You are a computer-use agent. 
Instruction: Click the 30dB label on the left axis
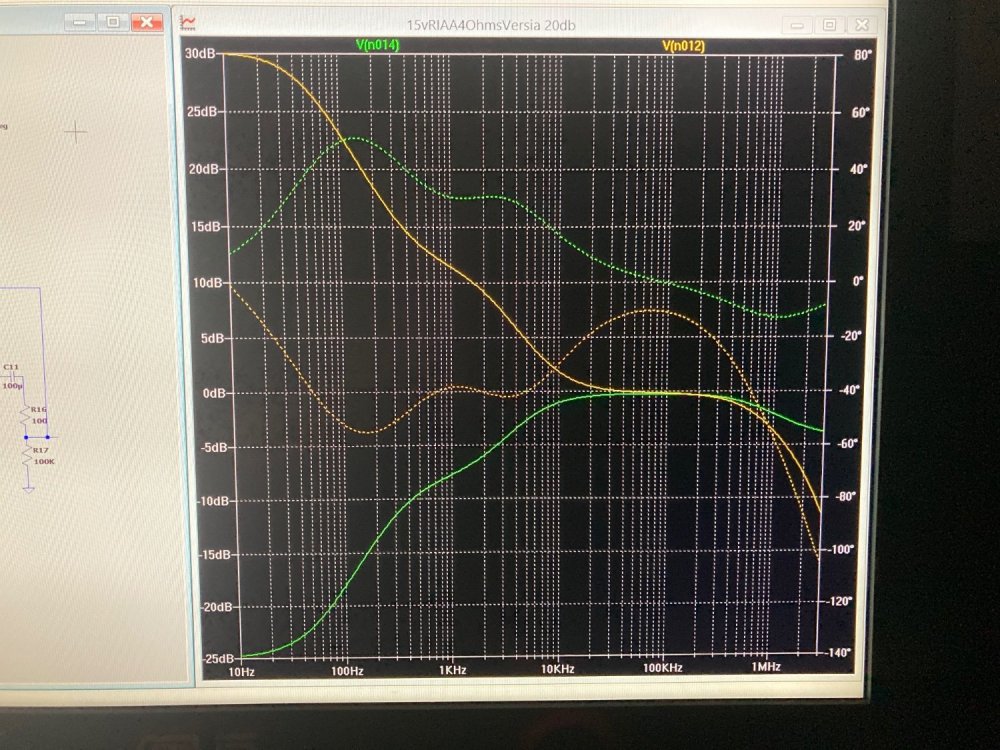[201, 52]
